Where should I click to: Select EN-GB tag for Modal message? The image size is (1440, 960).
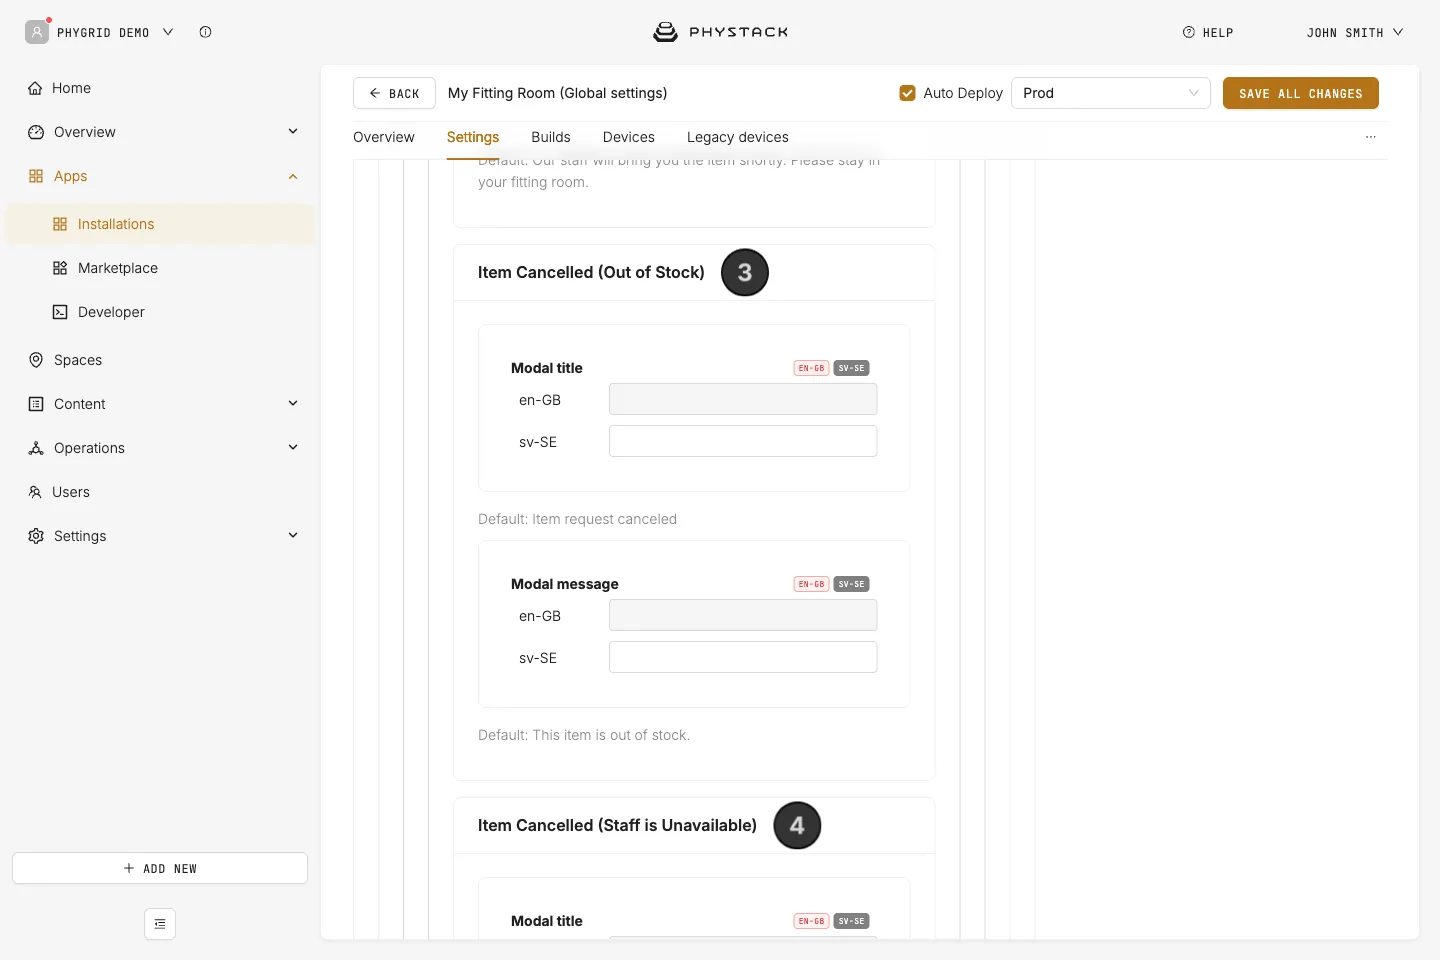pos(811,584)
